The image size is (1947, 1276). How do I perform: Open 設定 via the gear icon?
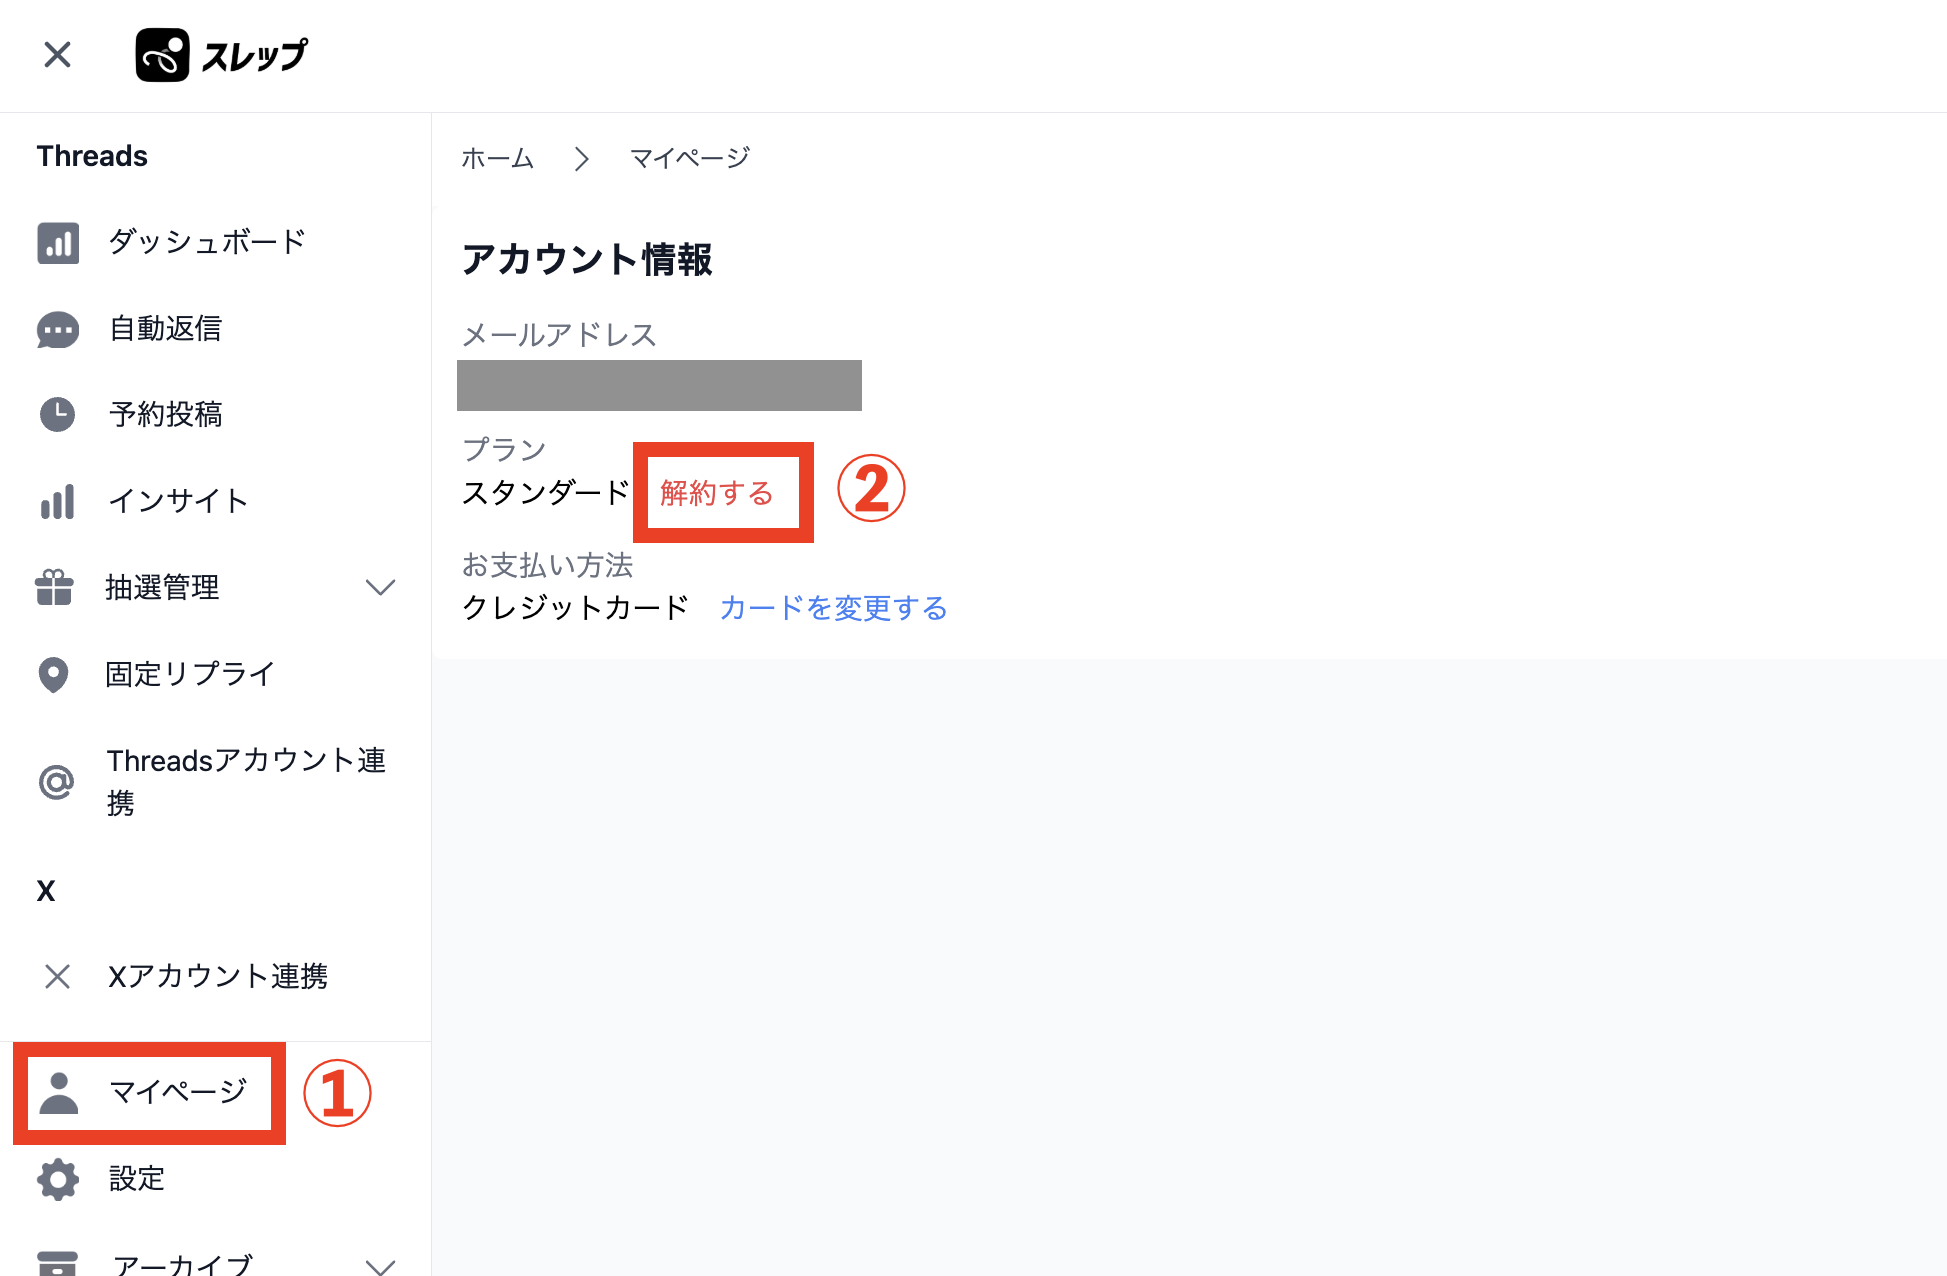pyautogui.click(x=57, y=1180)
